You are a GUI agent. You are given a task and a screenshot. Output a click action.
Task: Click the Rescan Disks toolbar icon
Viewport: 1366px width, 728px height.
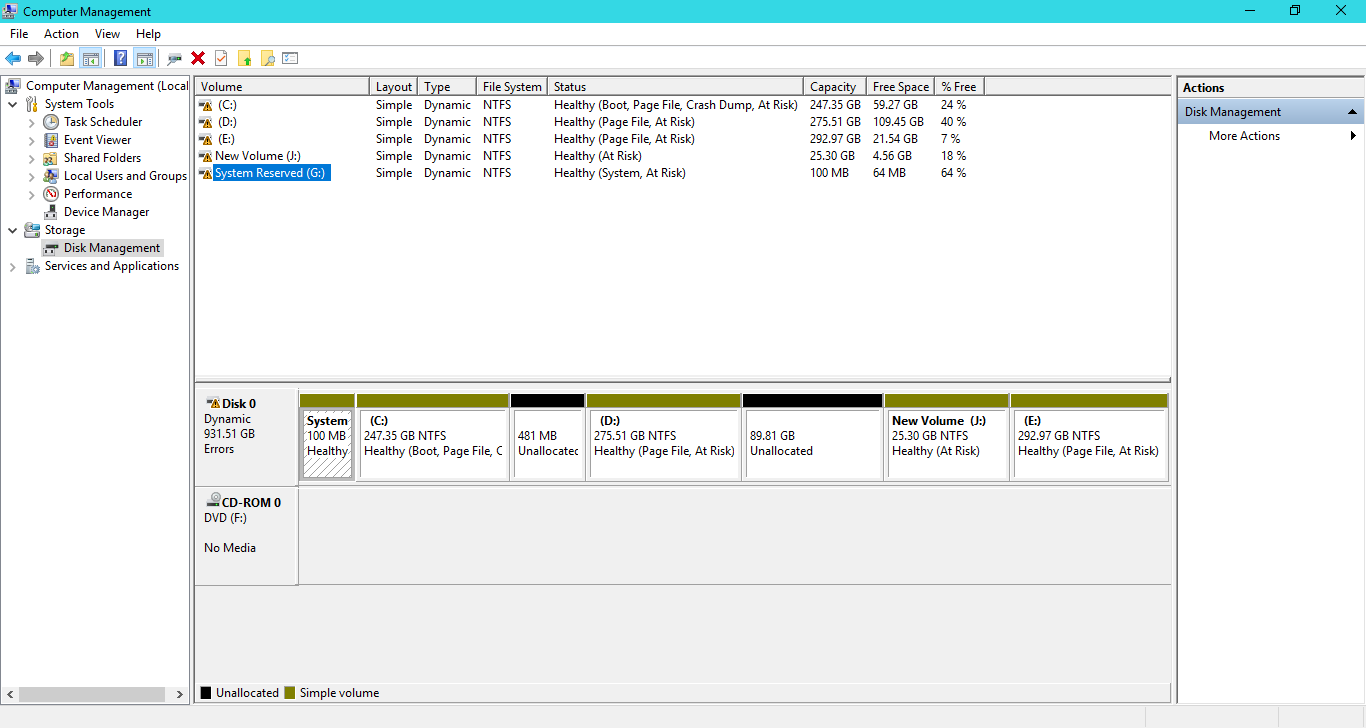tap(174, 57)
